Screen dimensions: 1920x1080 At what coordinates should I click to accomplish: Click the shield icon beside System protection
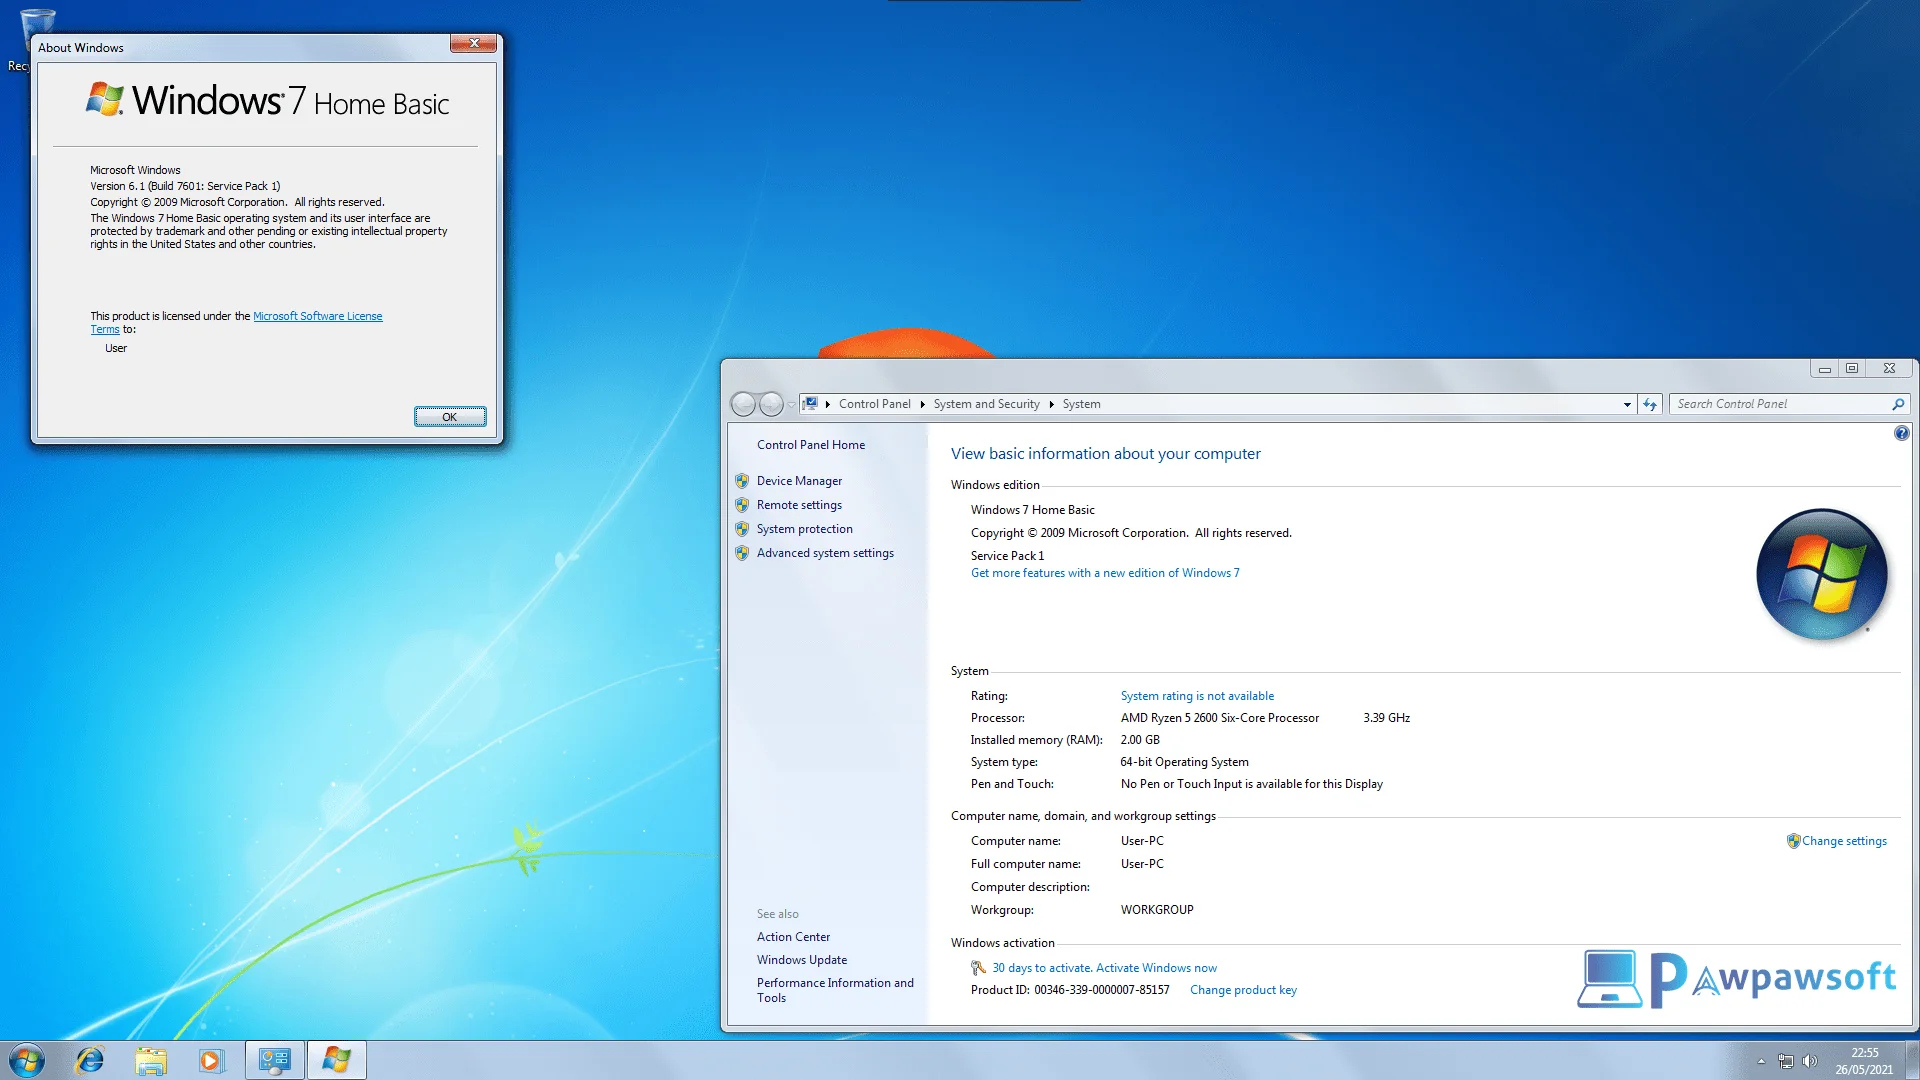click(x=742, y=529)
